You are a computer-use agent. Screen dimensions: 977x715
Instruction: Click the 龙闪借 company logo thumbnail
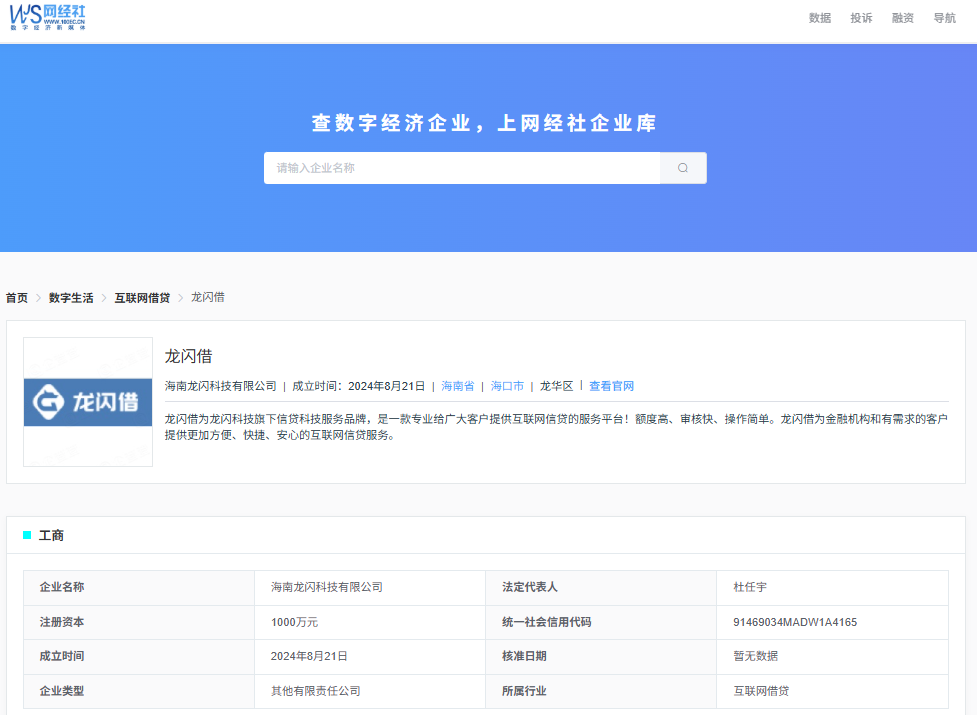88,402
